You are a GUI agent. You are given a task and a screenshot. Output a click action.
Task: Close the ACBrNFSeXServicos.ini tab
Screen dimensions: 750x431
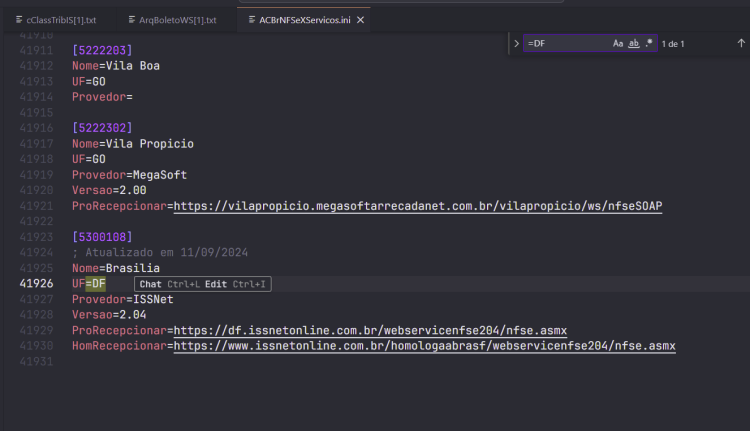361,20
